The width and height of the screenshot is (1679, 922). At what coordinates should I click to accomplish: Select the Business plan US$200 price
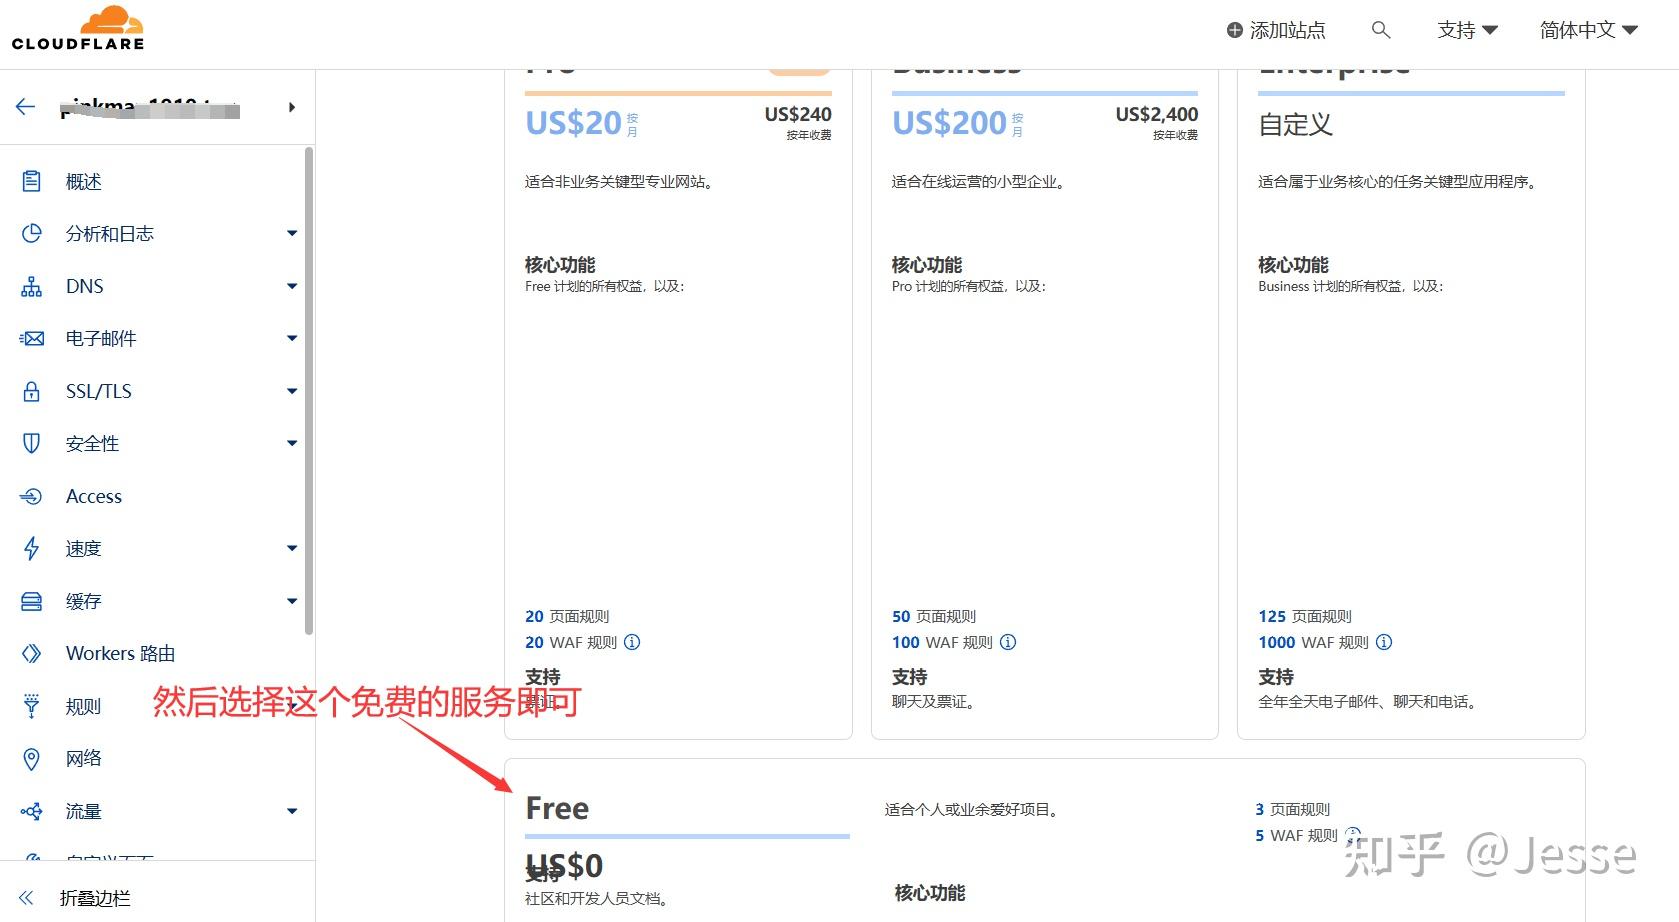pos(949,123)
